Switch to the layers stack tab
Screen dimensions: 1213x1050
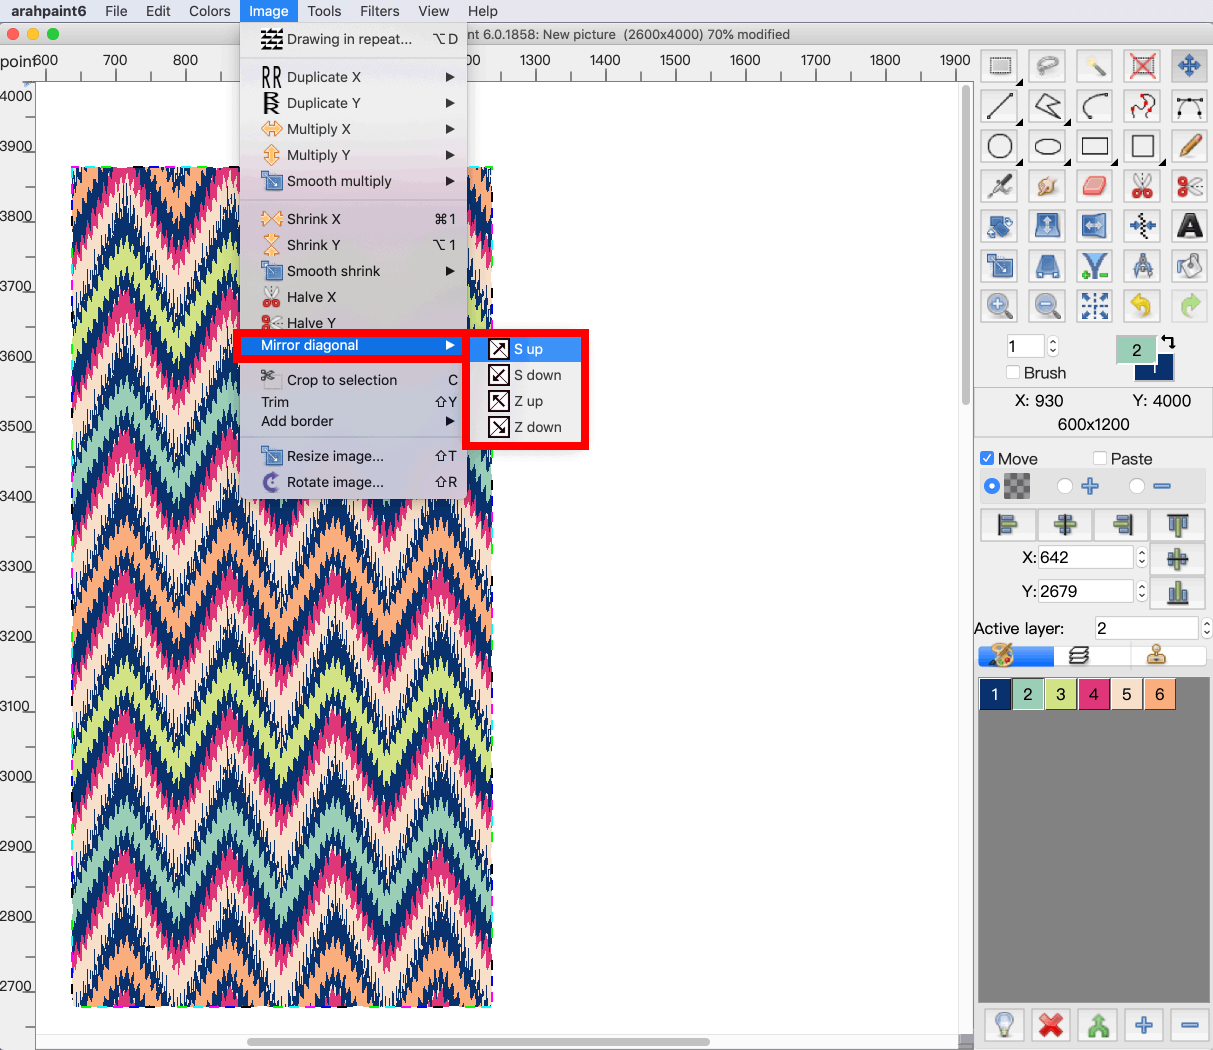click(1079, 655)
